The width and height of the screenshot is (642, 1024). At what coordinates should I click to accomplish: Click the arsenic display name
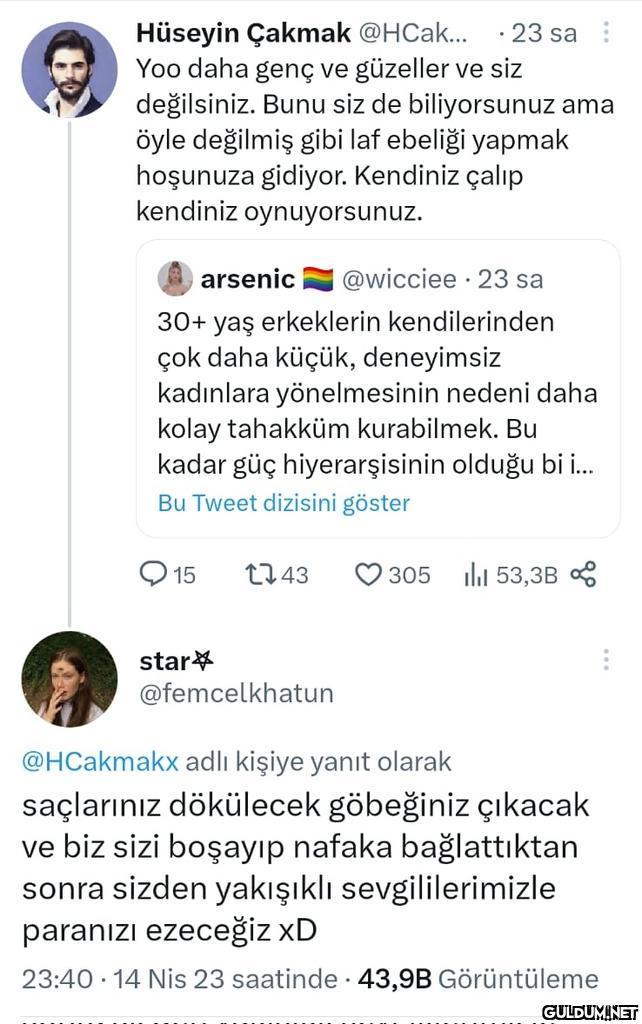tap(247, 279)
